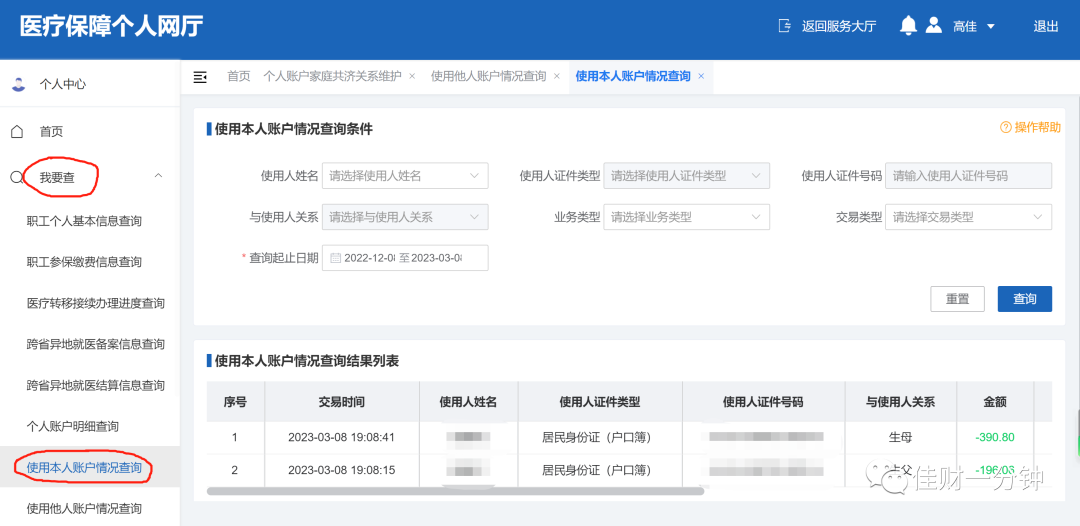Select the row timed 2023-03-08 19:08:41

(630, 437)
